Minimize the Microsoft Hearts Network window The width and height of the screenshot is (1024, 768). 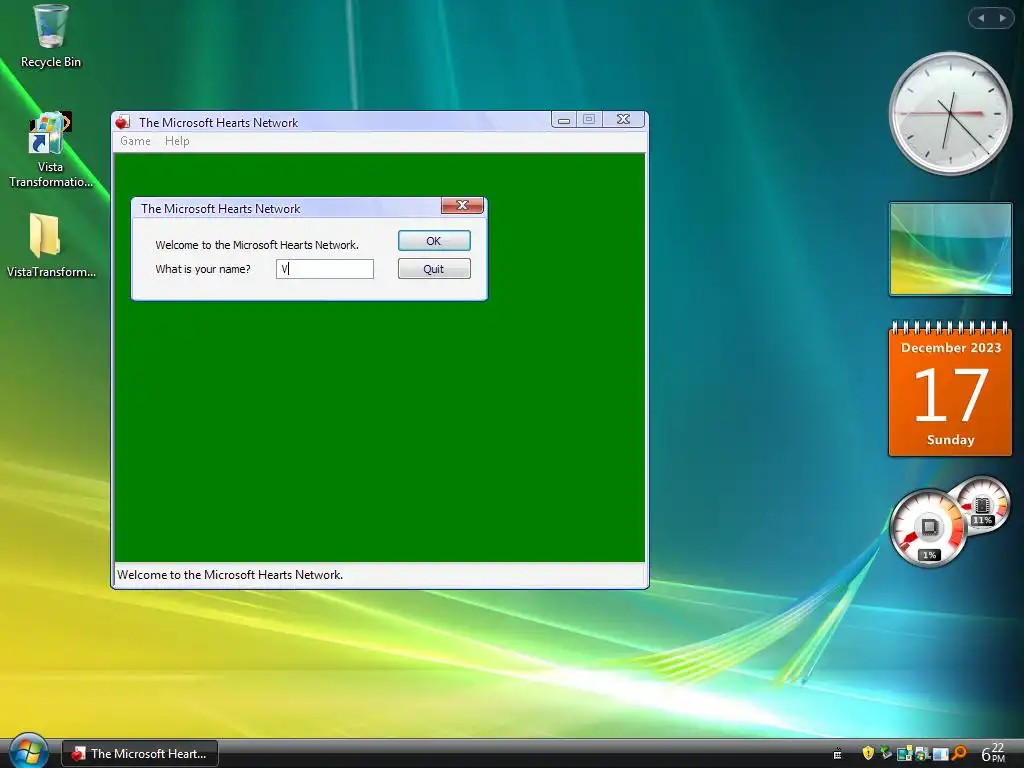(x=564, y=120)
